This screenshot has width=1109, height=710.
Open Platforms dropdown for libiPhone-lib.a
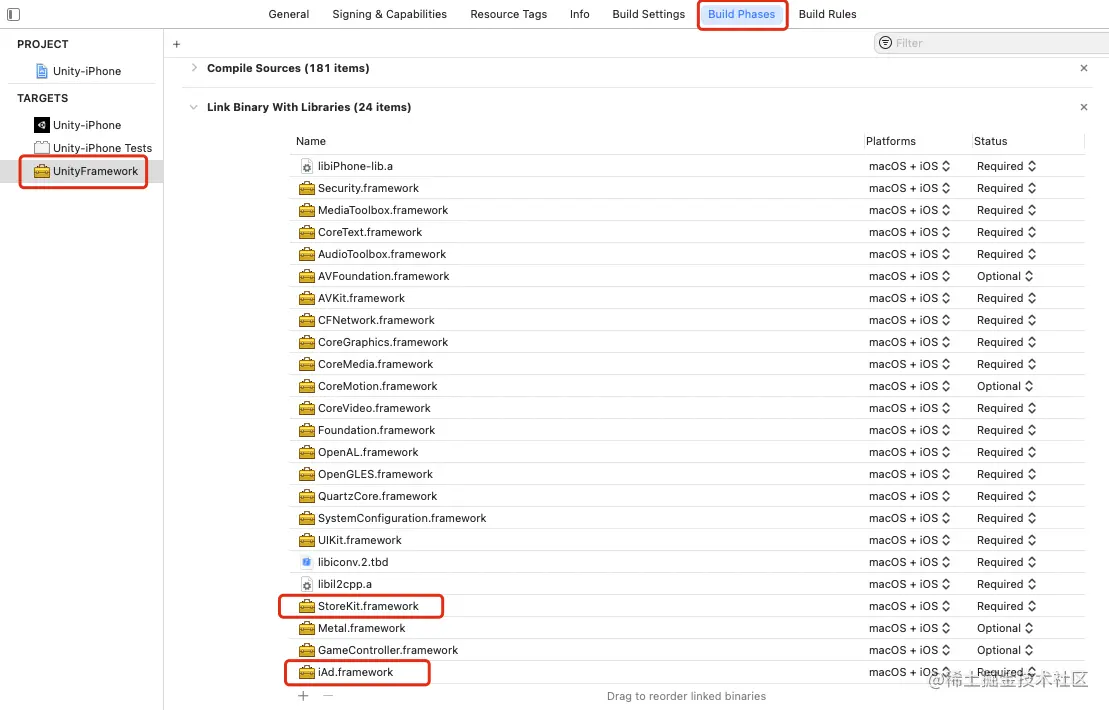(x=910, y=166)
